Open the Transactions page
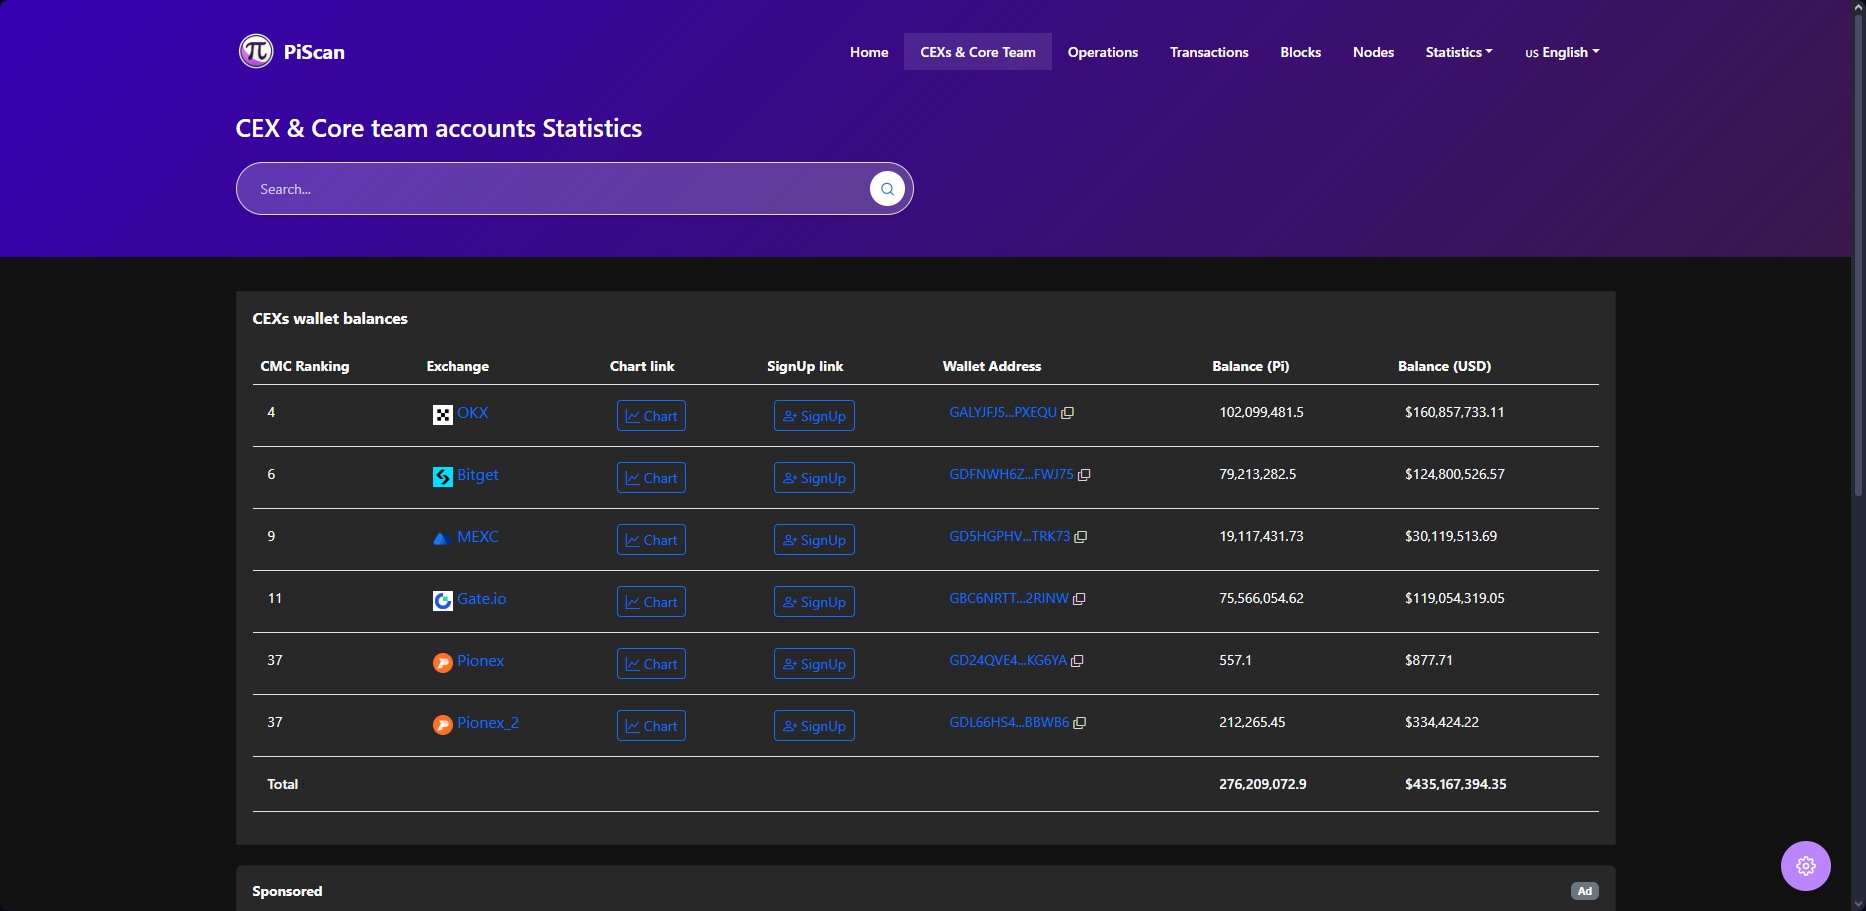The image size is (1866, 911). (x=1209, y=52)
